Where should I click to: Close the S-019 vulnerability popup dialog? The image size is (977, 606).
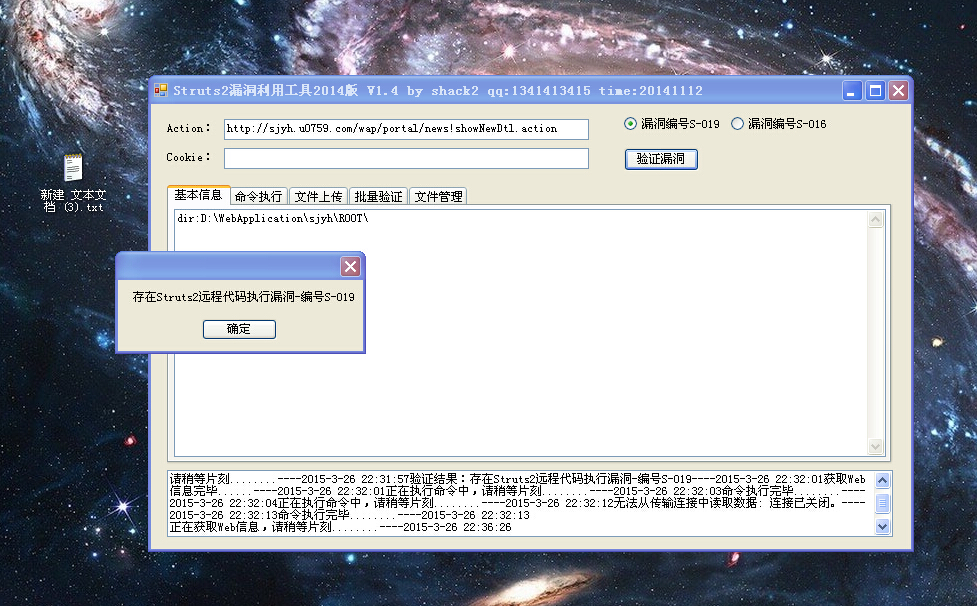click(x=350, y=267)
